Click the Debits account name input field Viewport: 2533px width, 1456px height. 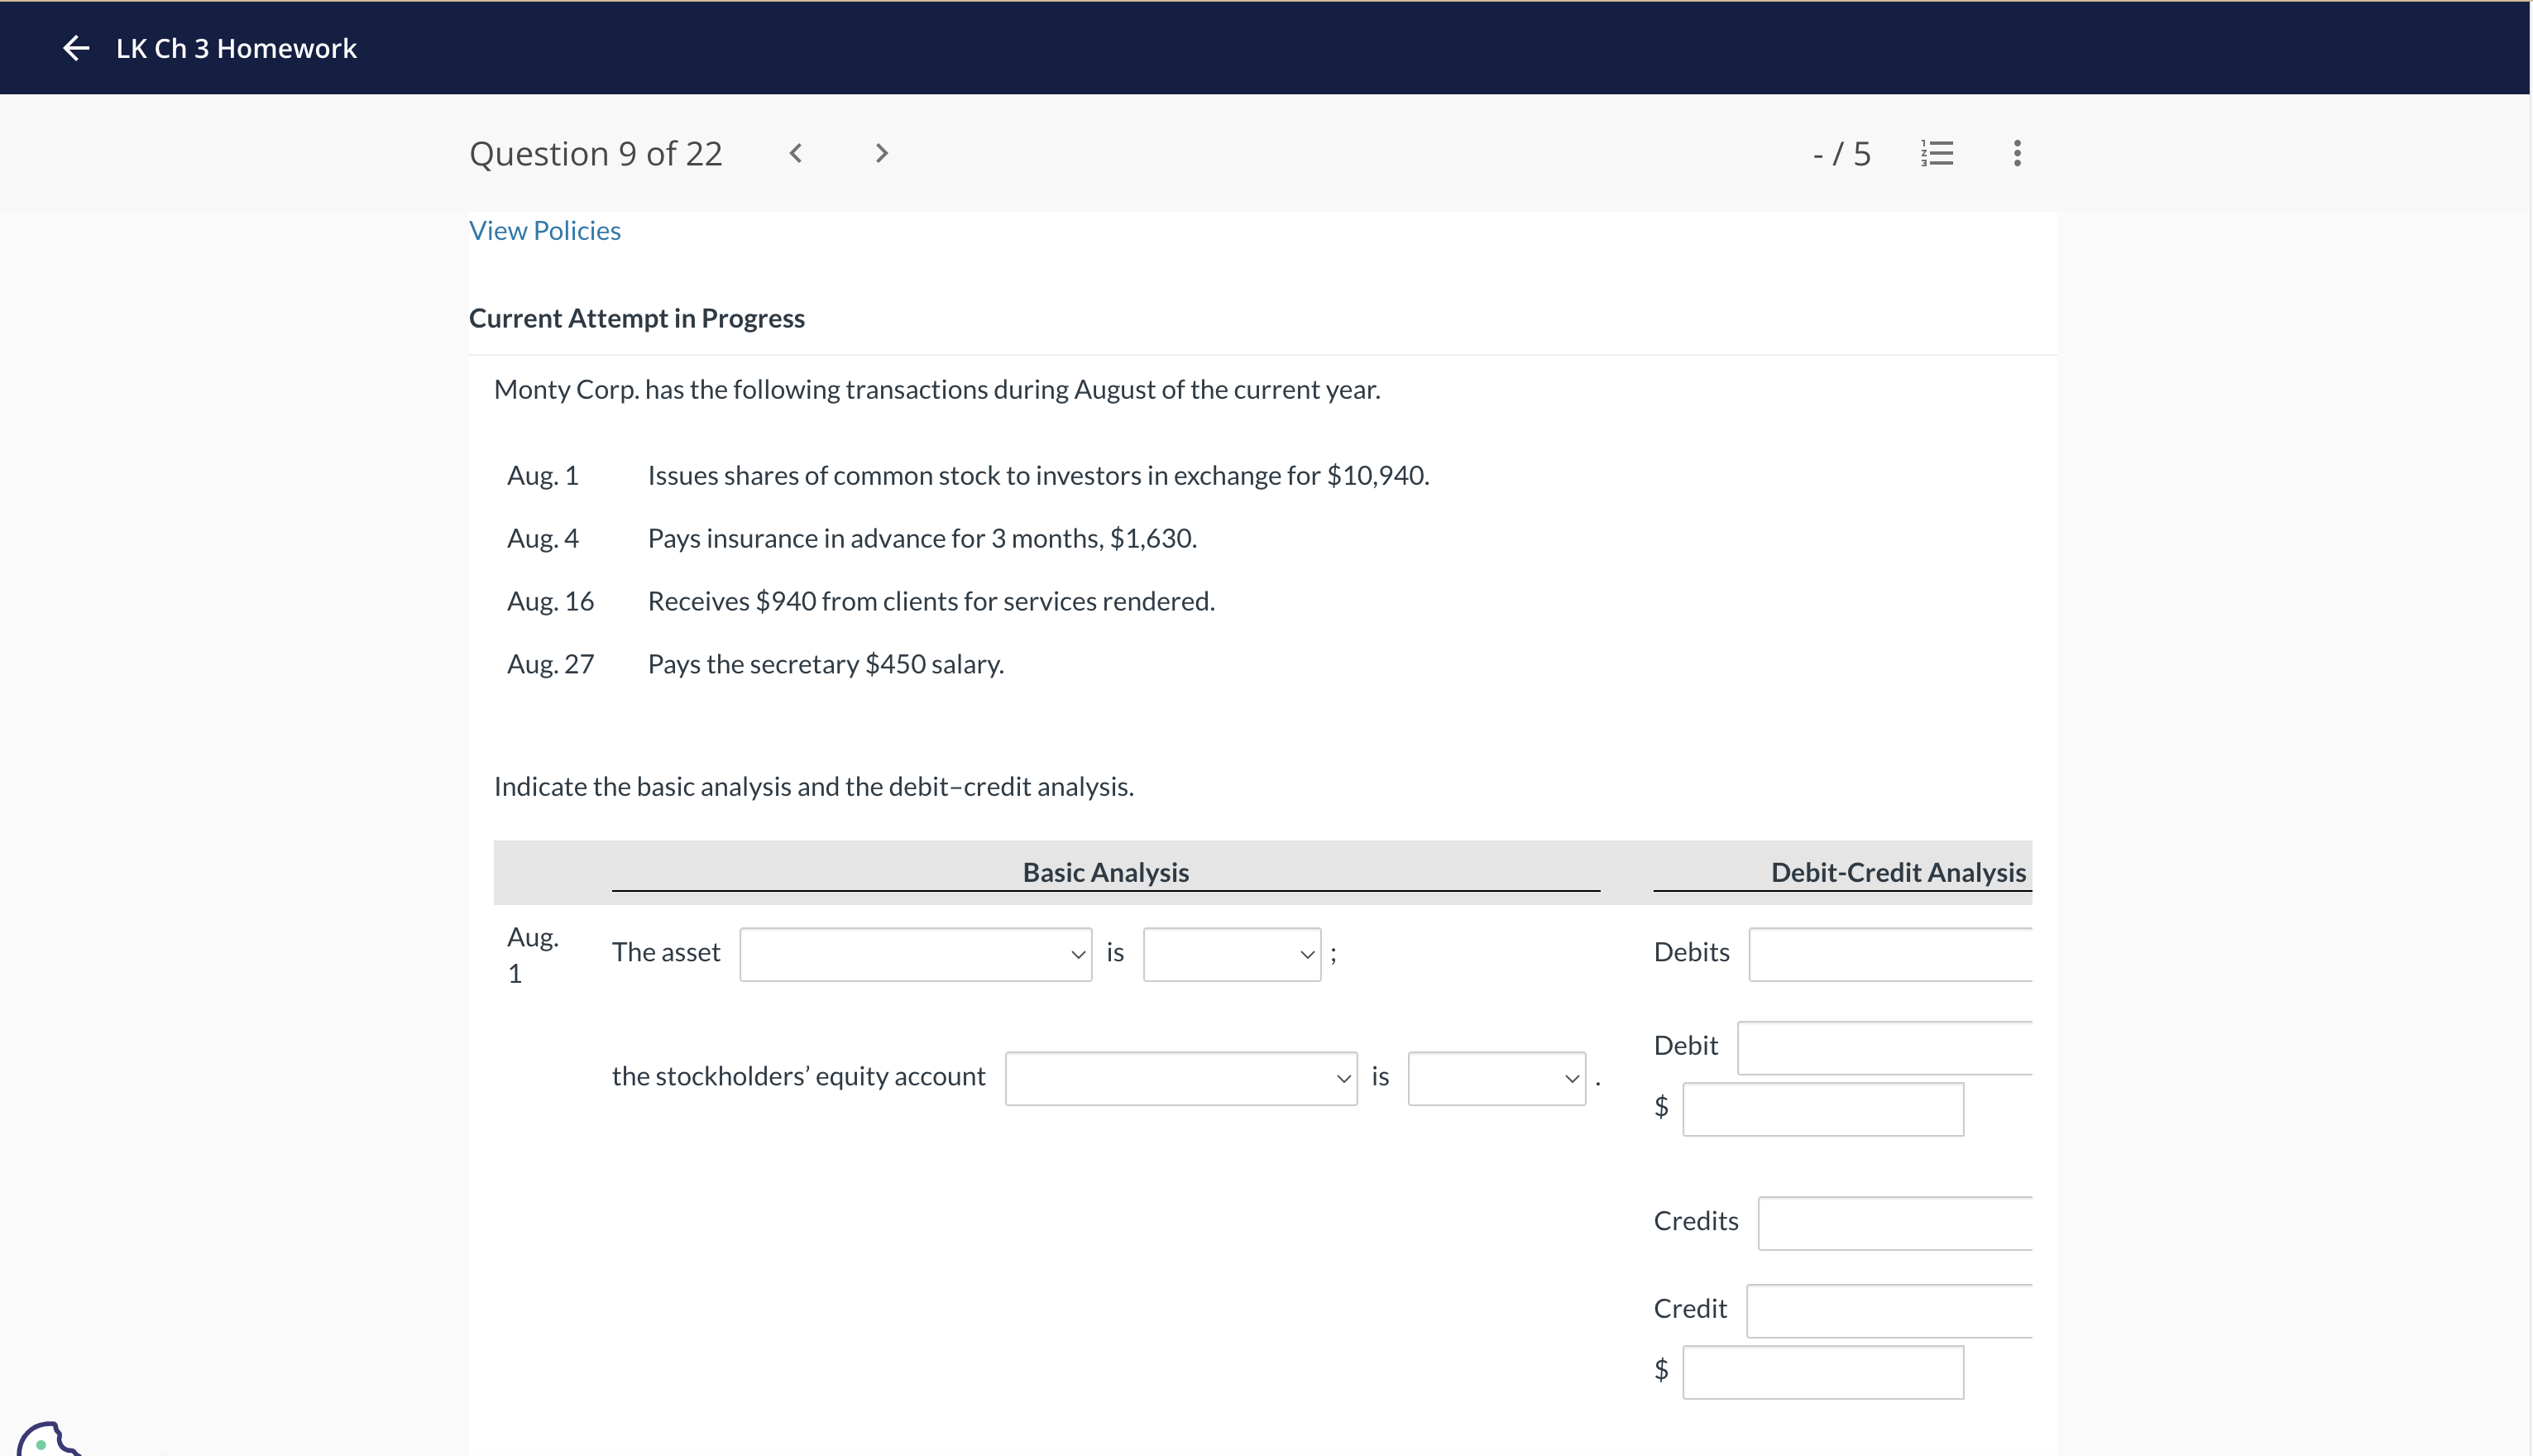click(1896, 951)
